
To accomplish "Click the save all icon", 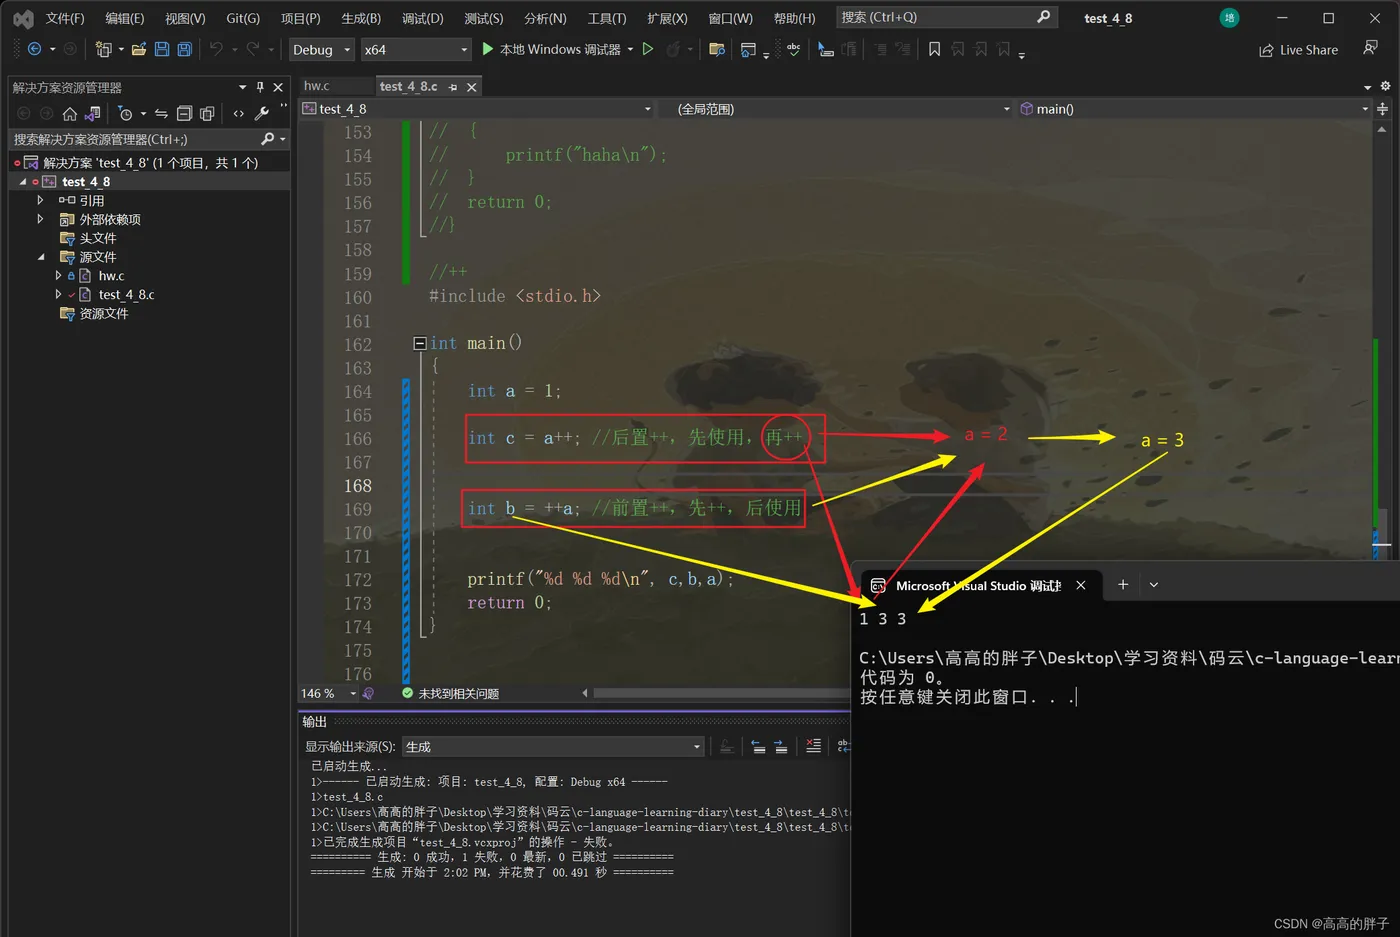I will click(185, 49).
